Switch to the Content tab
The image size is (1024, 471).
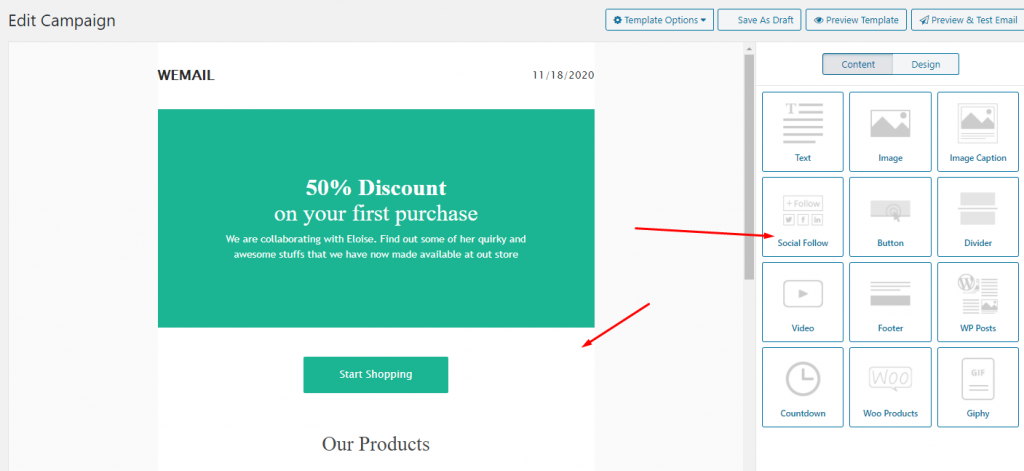click(x=858, y=64)
